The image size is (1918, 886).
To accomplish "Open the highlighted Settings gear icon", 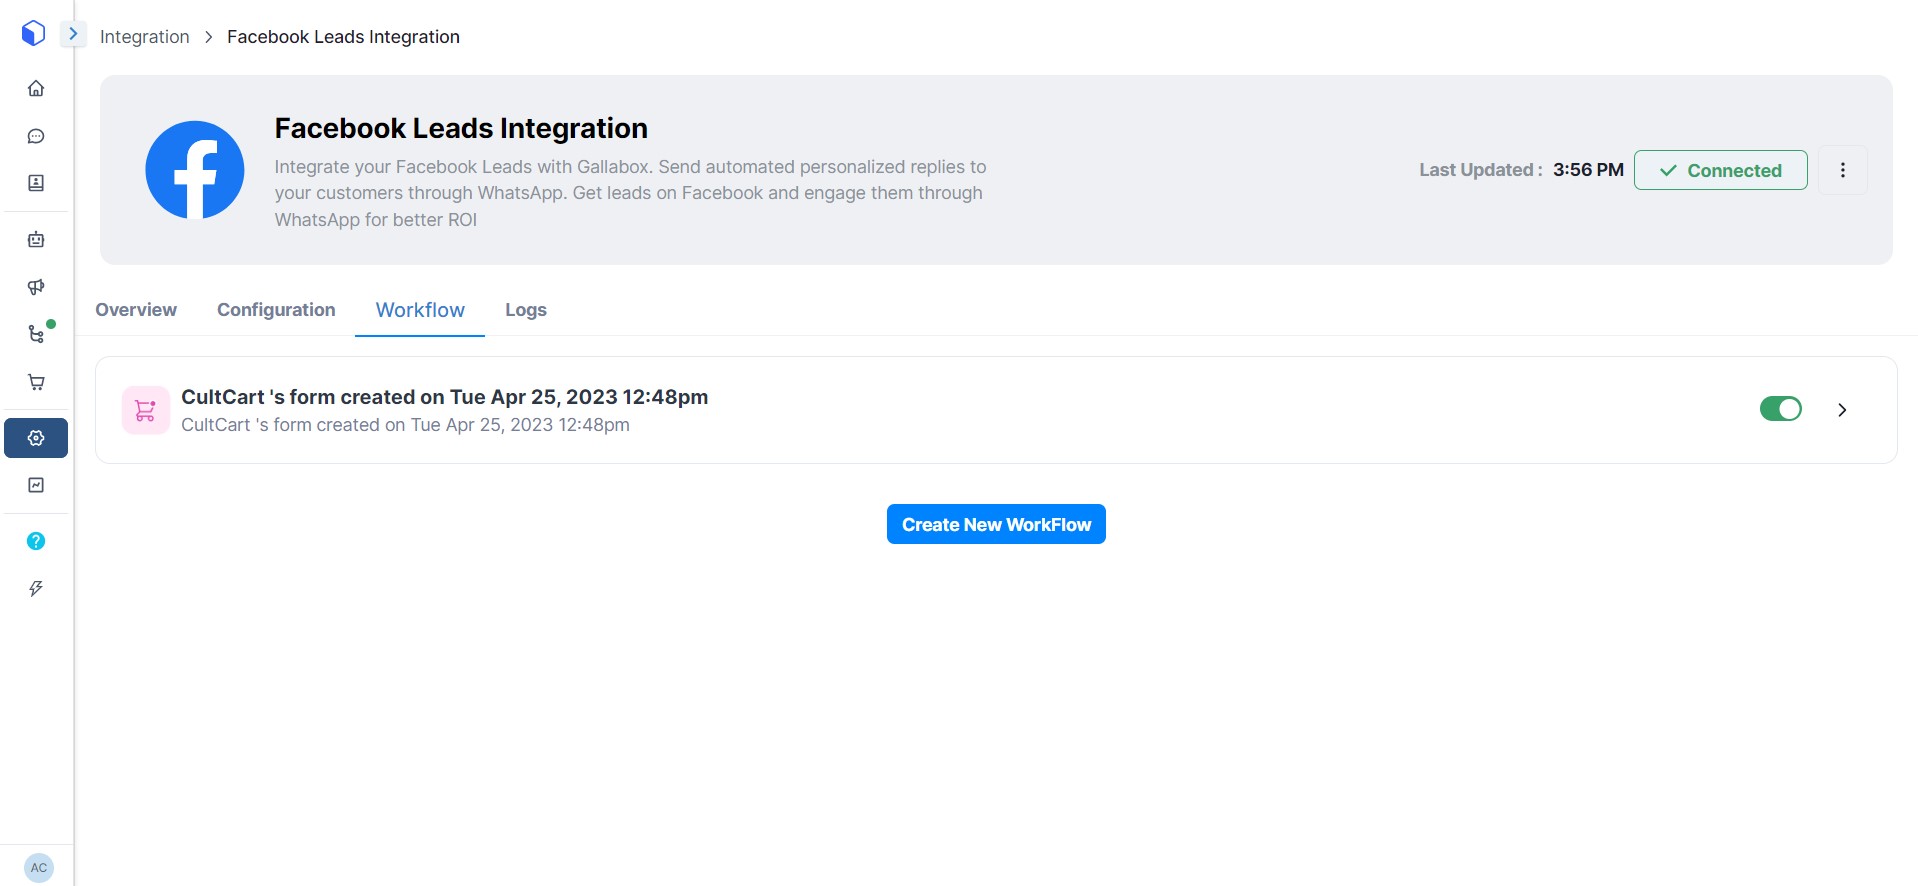I will pyautogui.click(x=36, y=438).
